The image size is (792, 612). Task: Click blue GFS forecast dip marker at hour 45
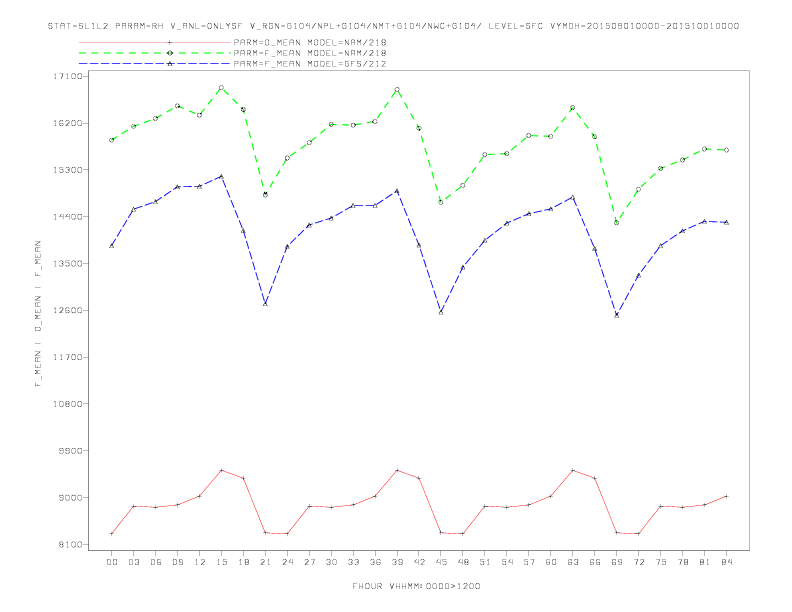click(x=441, y=313)
